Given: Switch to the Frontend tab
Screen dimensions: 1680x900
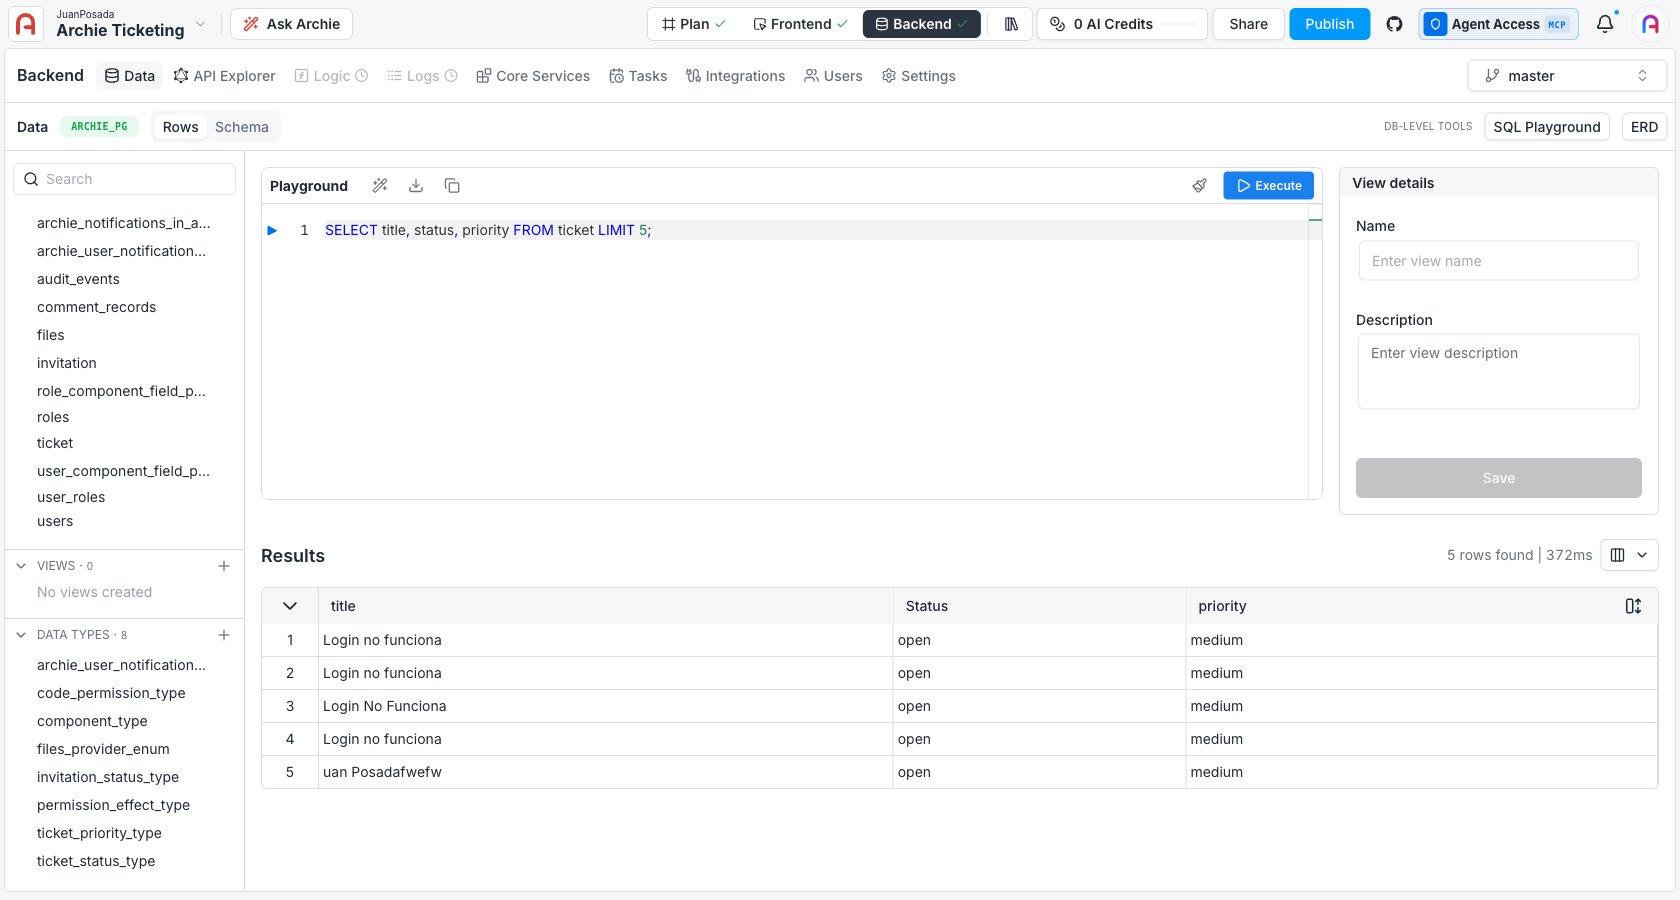Looking at the screenshot, I should click(800, 24).
